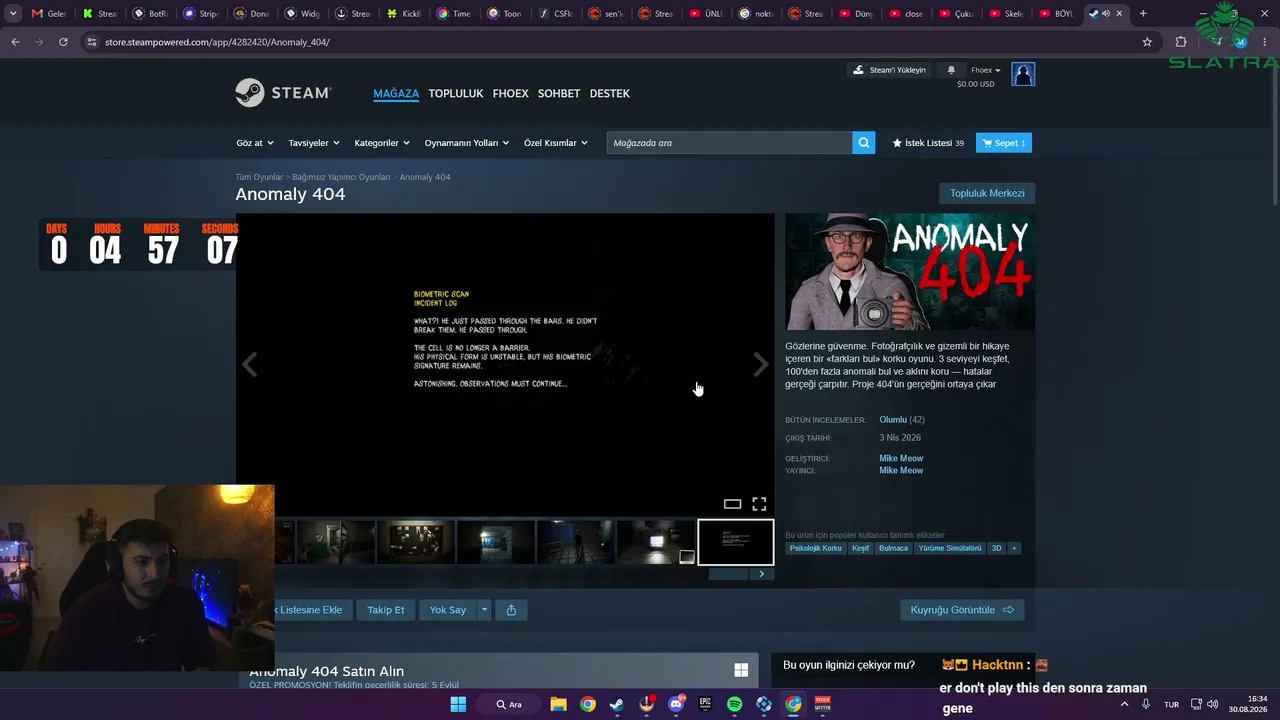Click the Kuyruğu Görüntüle button
Viewport: 1280px width, 720px height.
tap(962, 610)
